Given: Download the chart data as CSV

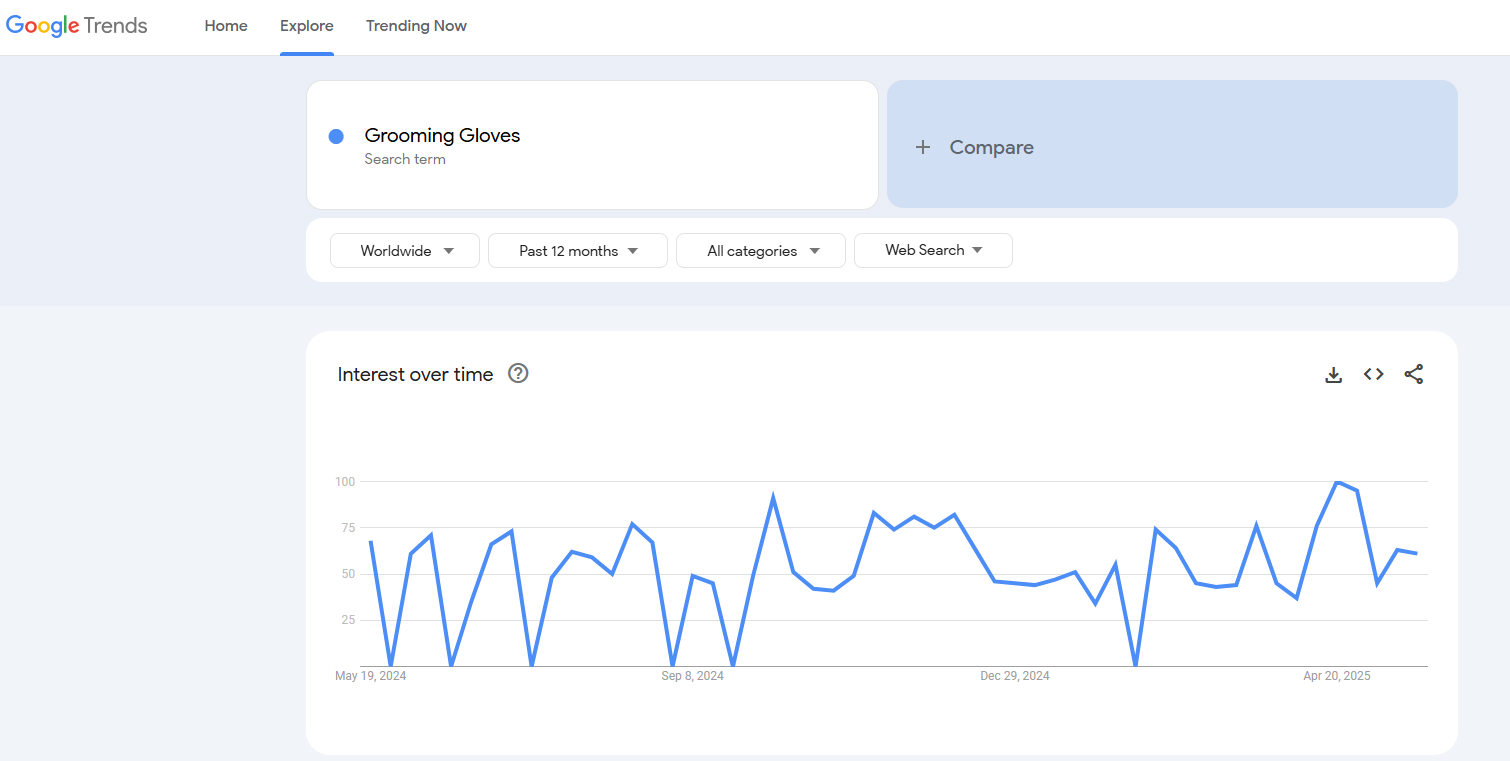Looking at the screenshot, I should (x=1333, y=375).
